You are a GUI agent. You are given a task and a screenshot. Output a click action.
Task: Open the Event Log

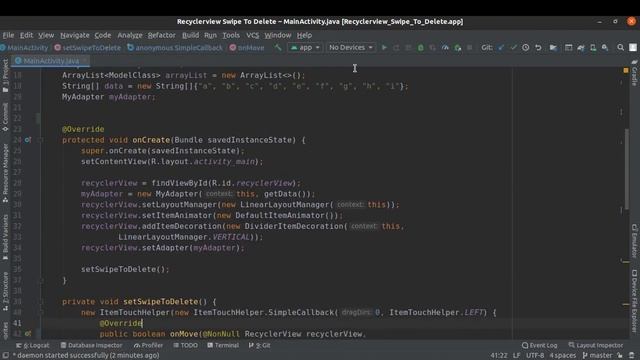pyautogui.click(x=540, y=345)
